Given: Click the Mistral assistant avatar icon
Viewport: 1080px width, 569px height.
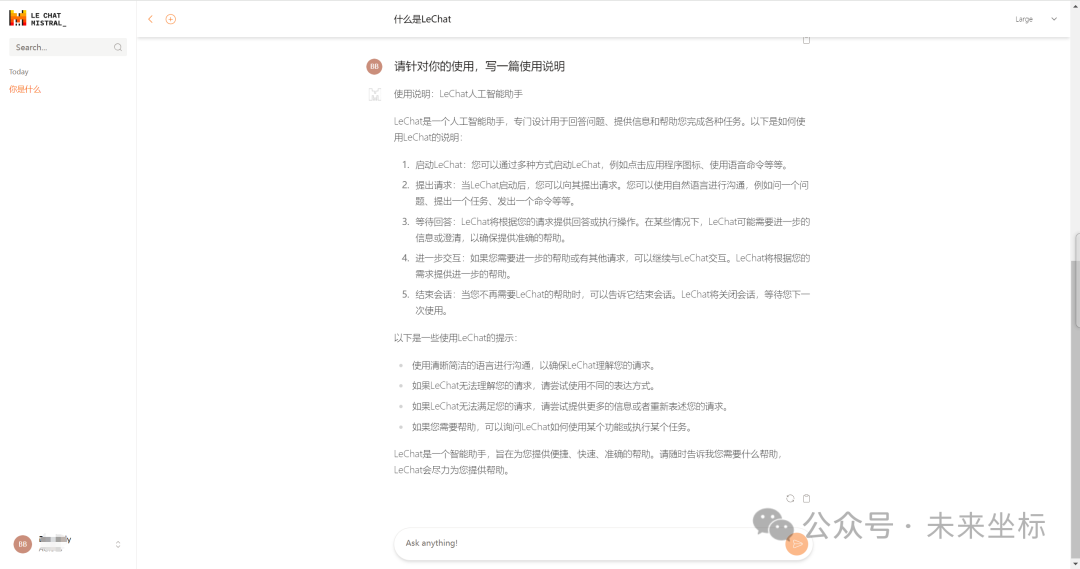Looking at the screenshot, I should pyautogui.click(x=374, y=94).
